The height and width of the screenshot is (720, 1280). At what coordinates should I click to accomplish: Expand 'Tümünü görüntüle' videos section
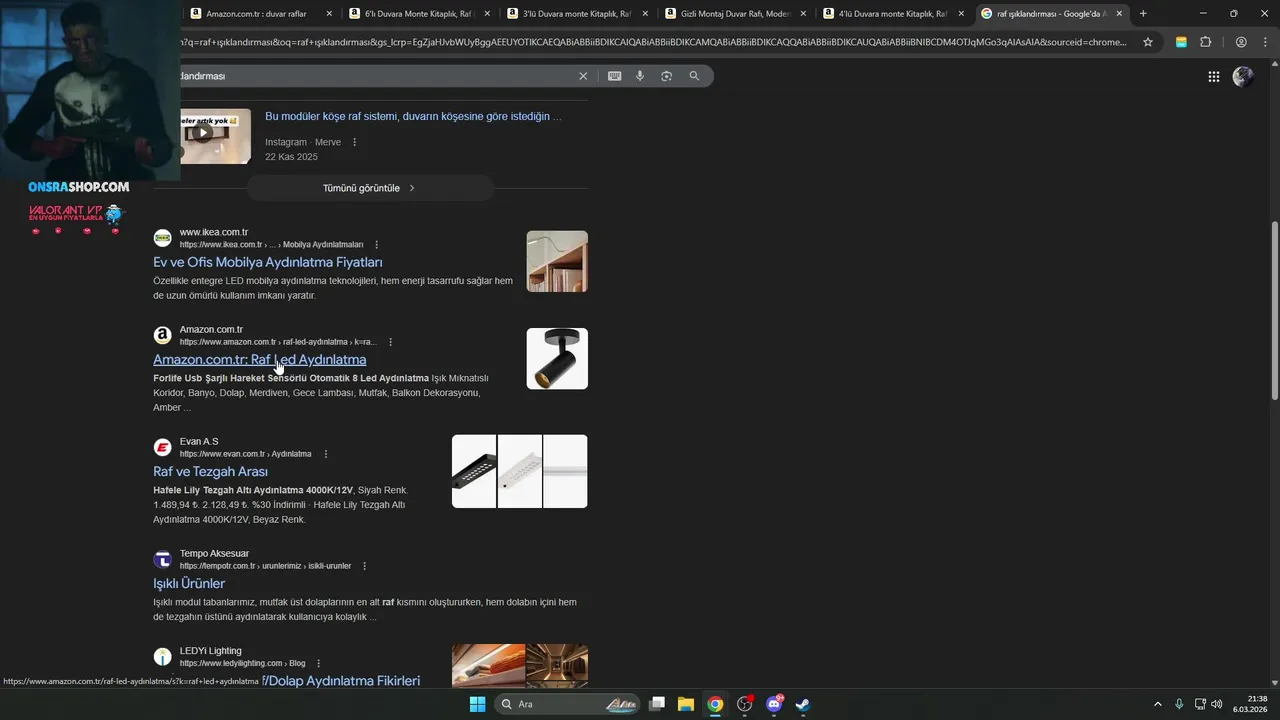point(370,188)
